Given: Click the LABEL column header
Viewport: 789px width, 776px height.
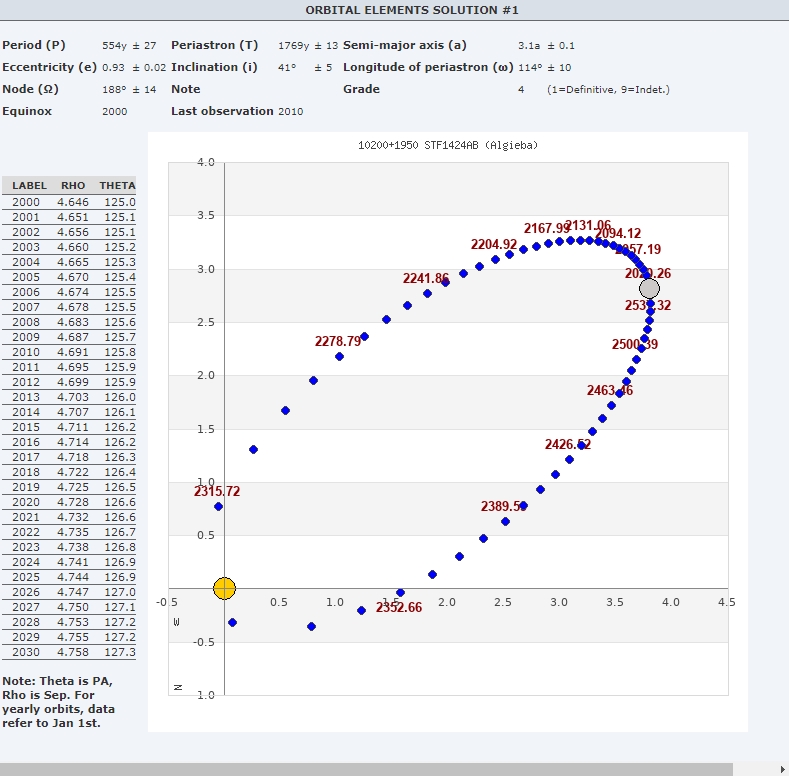Looking at the screenshot, I should tap(30, 186).
